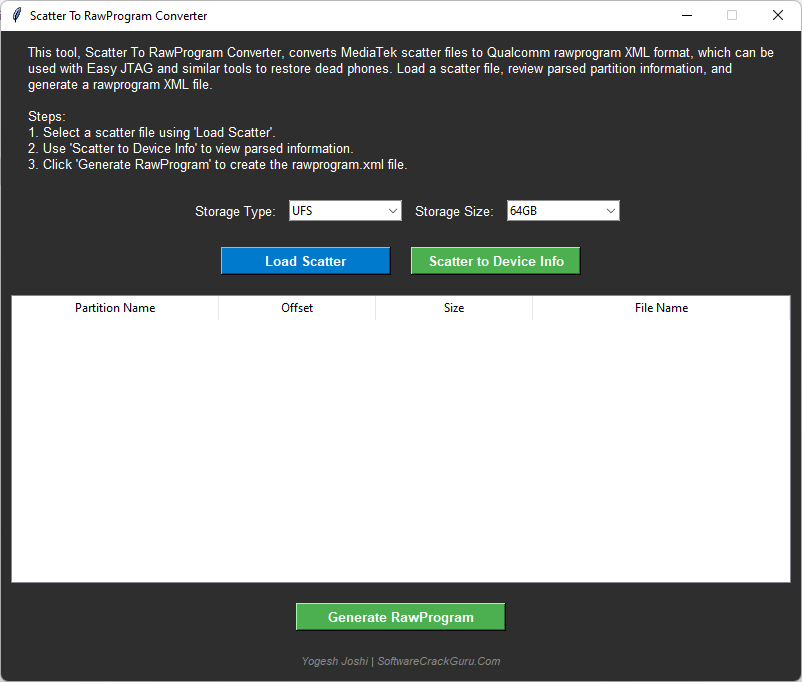This screenshot has height=682, width=802.
Task: Click the File Name column header
Action: coord(660,308)
